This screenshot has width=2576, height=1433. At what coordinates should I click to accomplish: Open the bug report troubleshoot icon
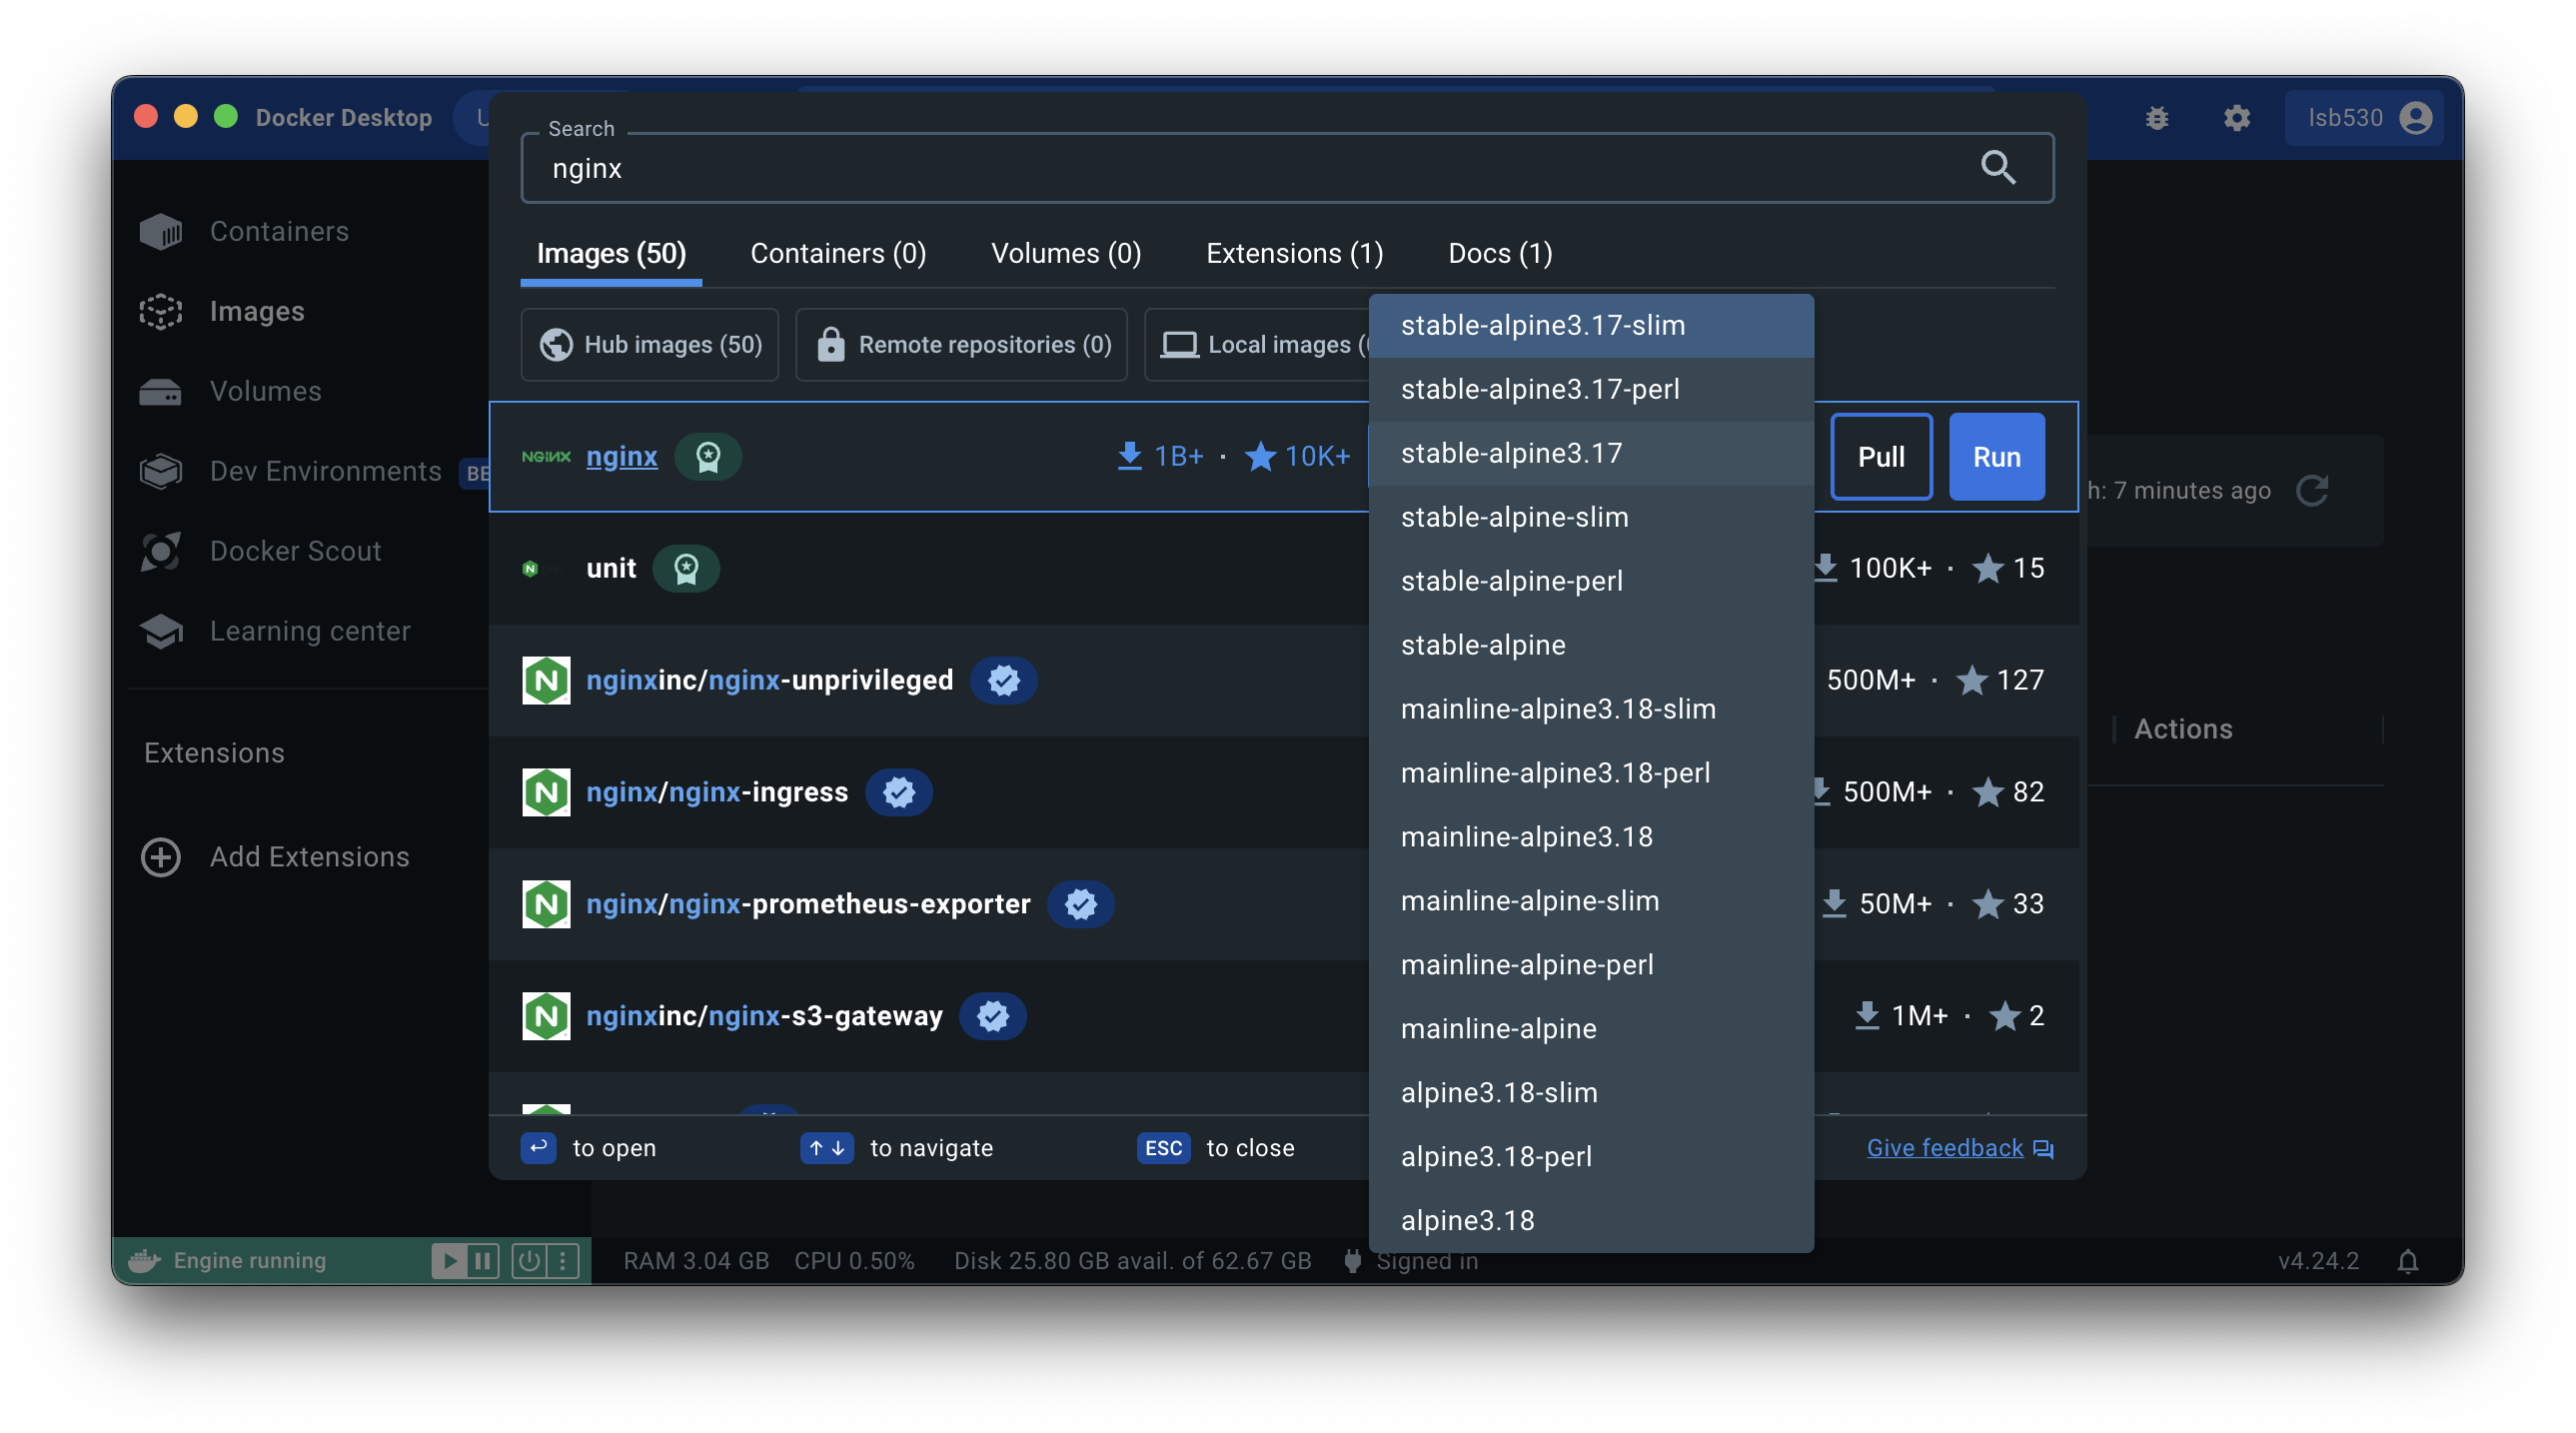pos(2157,118)
